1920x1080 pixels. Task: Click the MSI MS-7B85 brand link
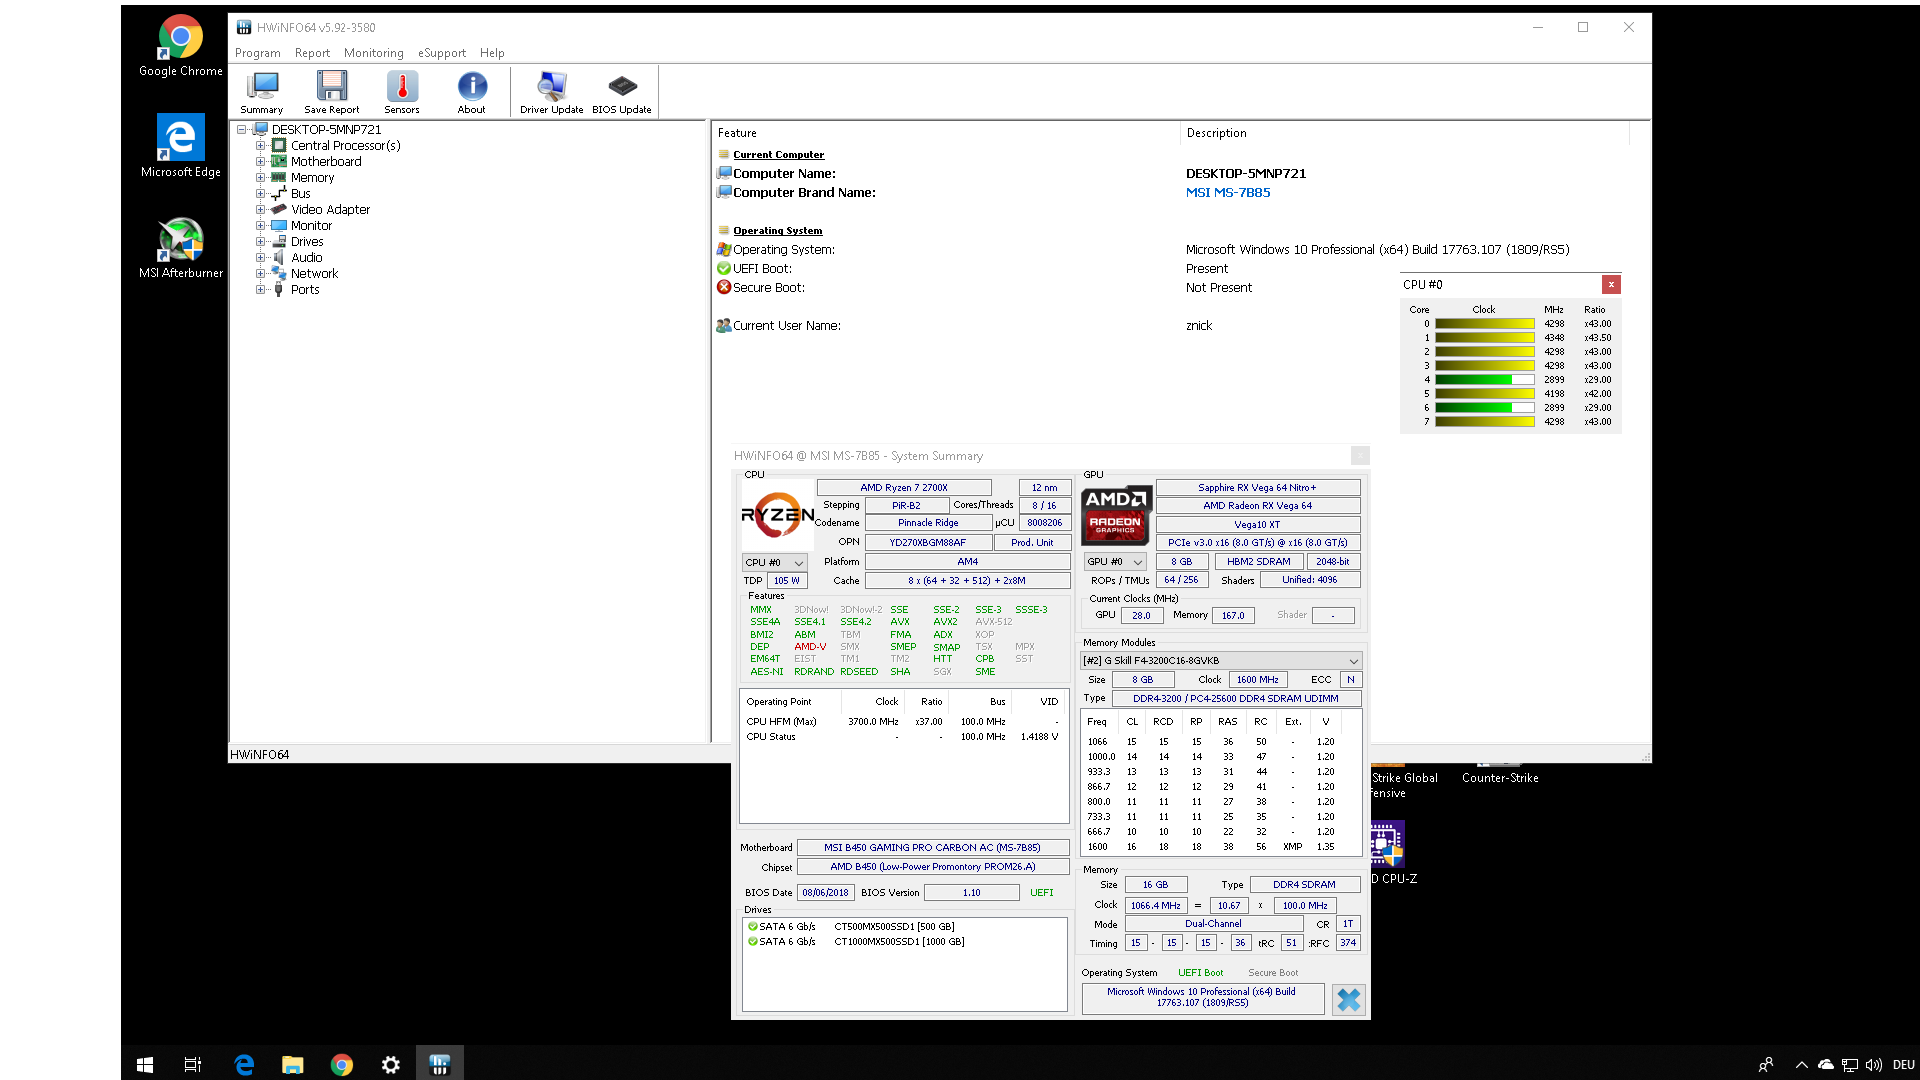pos(1228,193)
